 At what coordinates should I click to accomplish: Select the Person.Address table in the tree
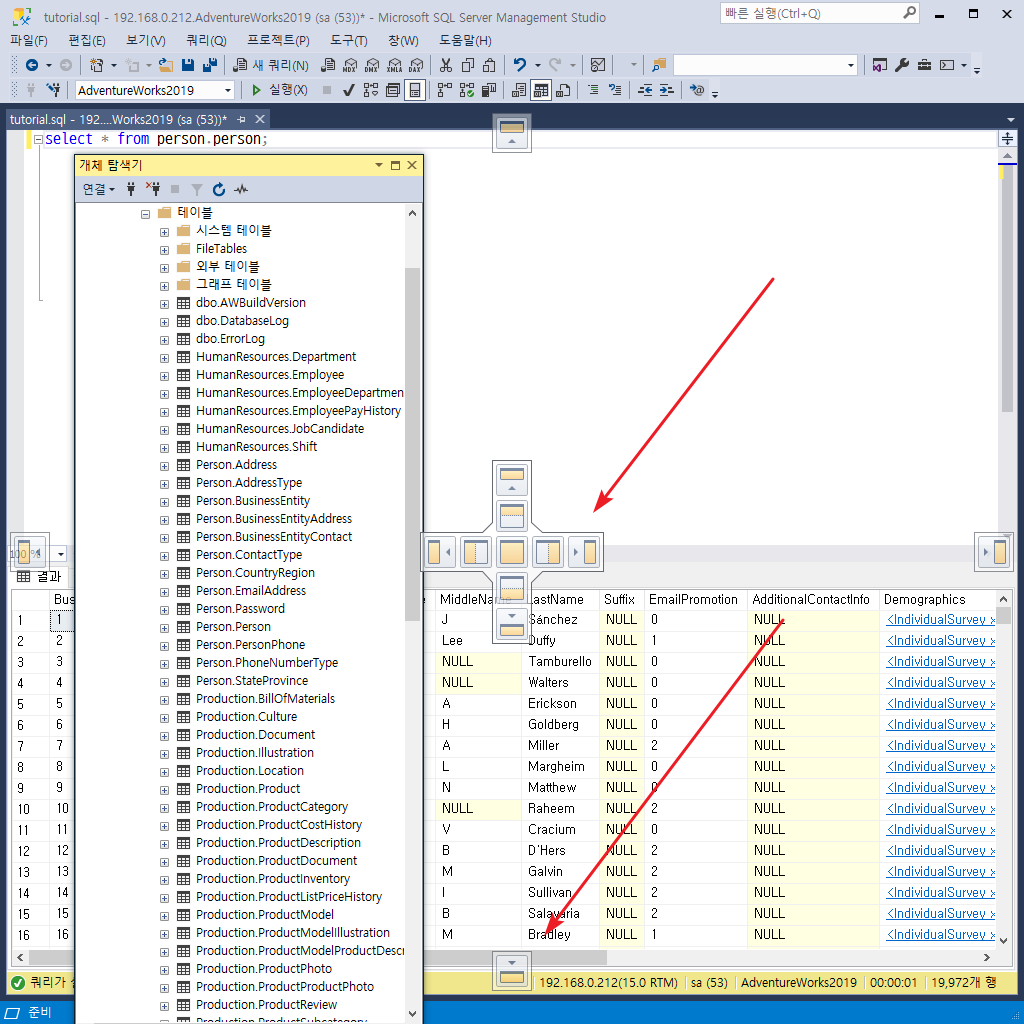236,465
